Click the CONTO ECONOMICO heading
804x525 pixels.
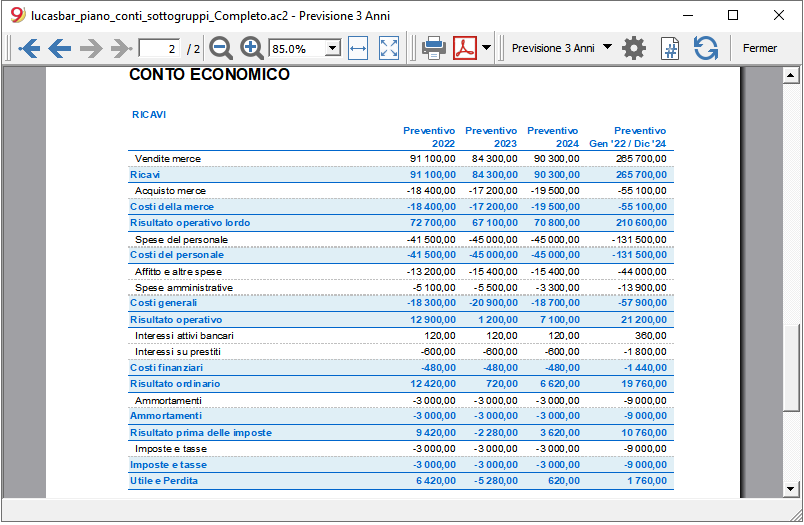pyautogui.click(x=209, y=75)
